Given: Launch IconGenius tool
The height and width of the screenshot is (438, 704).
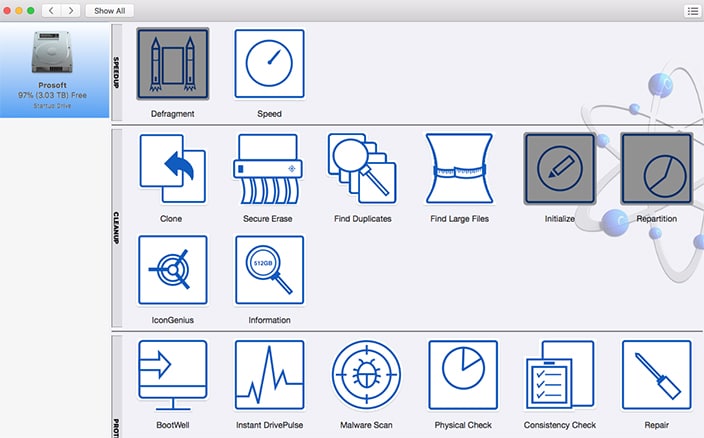Looking at the screenshot, I should 173,270.
